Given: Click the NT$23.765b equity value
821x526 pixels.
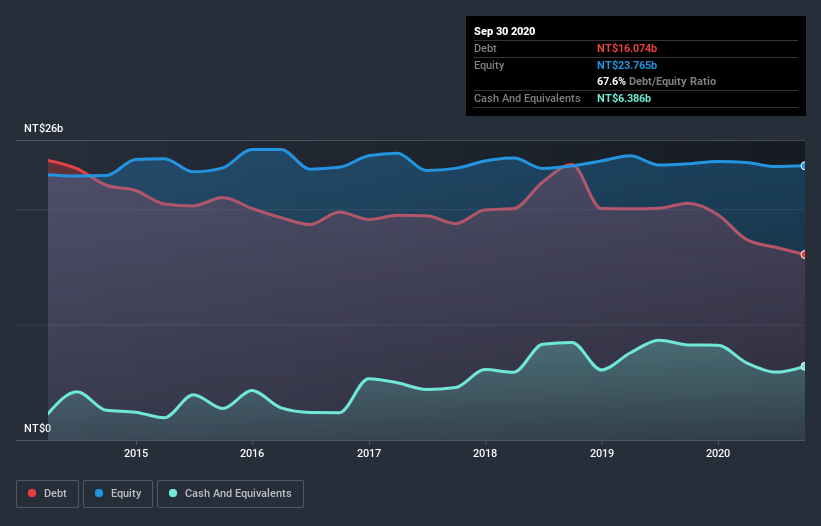Looking at the screenshot, I should point(627,65).
